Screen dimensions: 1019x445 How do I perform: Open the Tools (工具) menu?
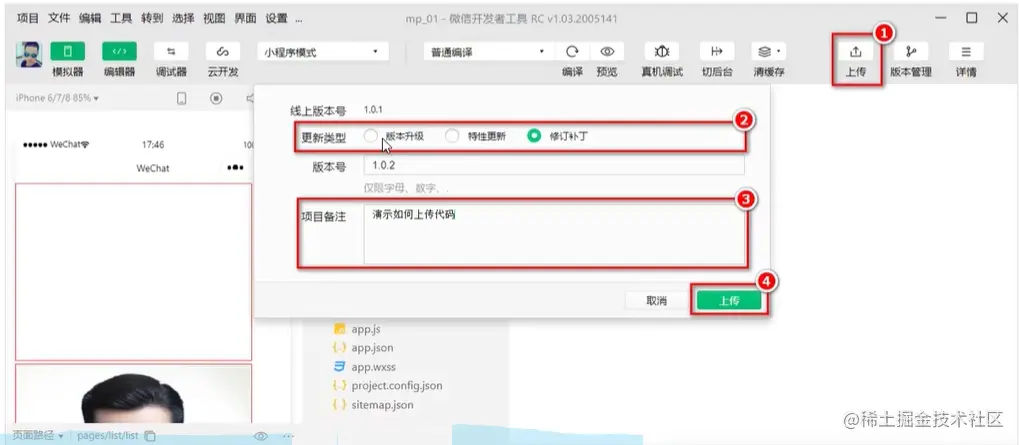point(122,18)
